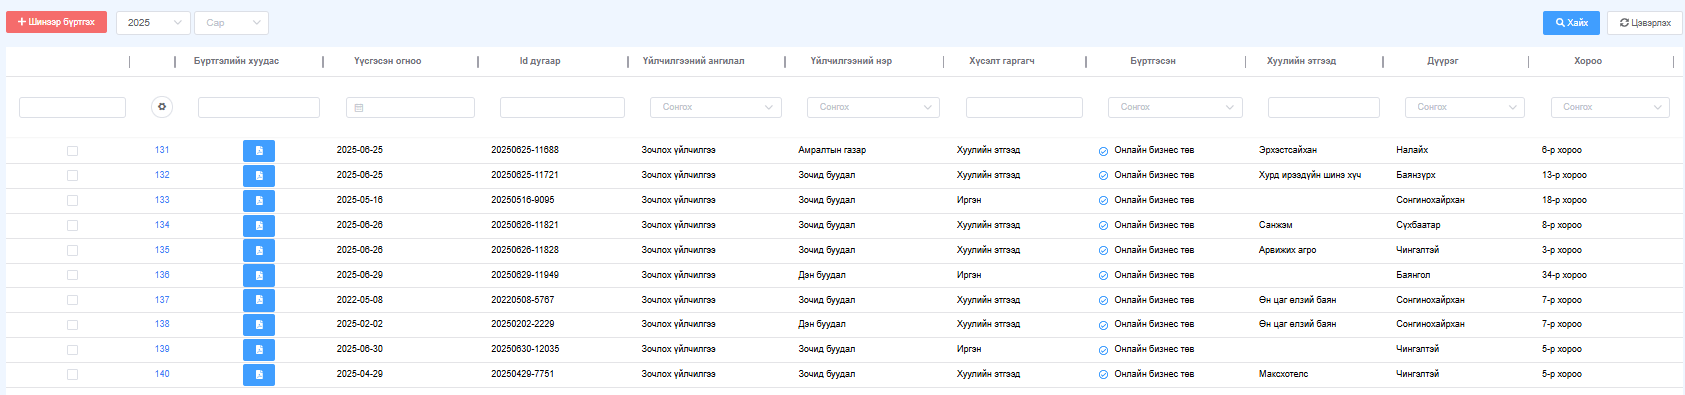Click the Шинээр бүртгэх button
1685x395 pixels.
click(x=56, y=22)
